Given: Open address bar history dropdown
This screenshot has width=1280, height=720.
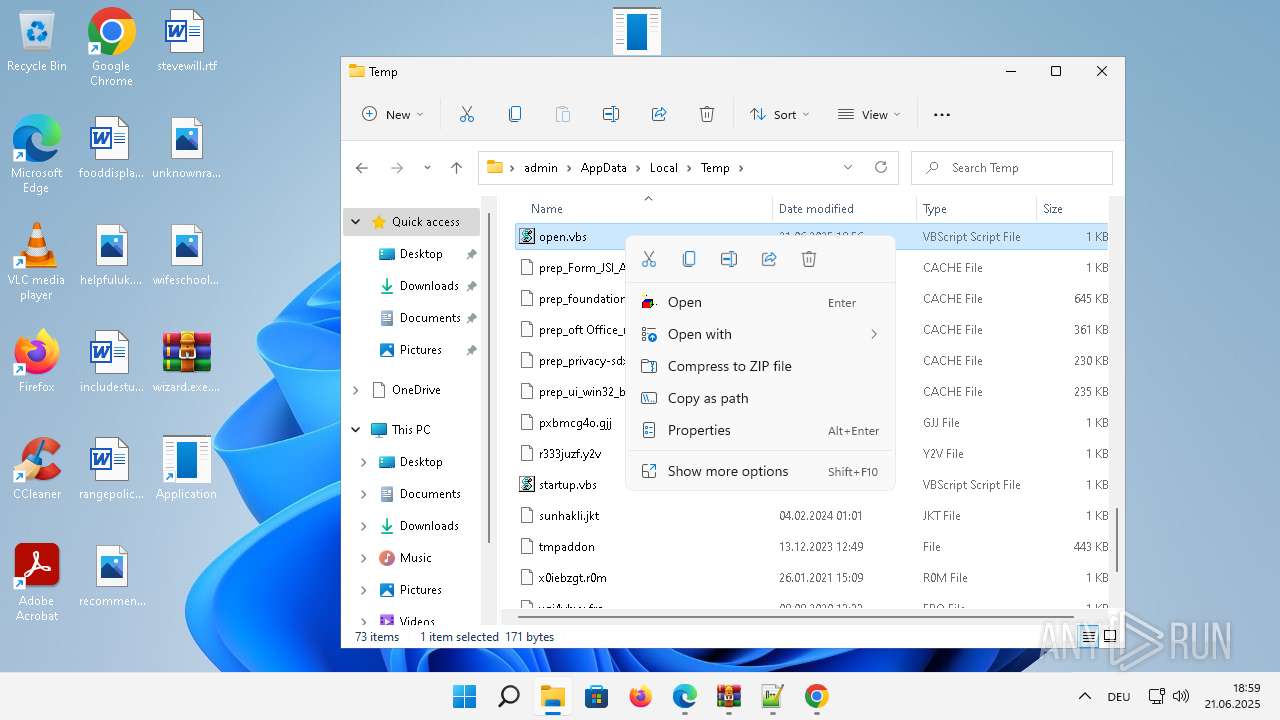Looking at the screenshot, I should click(848, 167).
